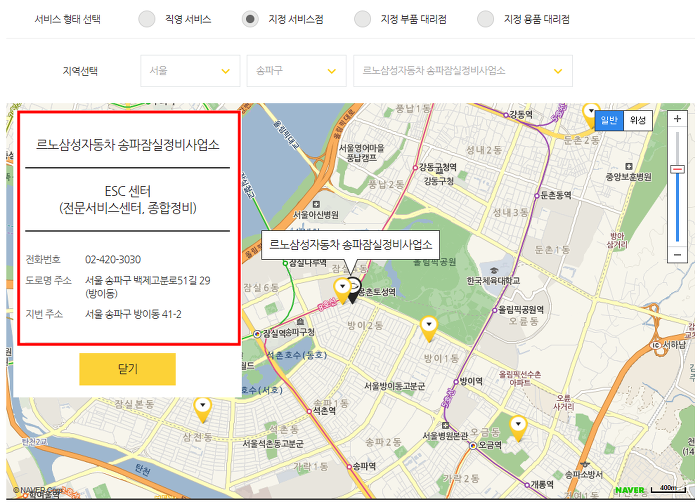This screenshot has width=700, height=502.
Task: Click the phone number 02-420-3030
Action: pos(113,259)
